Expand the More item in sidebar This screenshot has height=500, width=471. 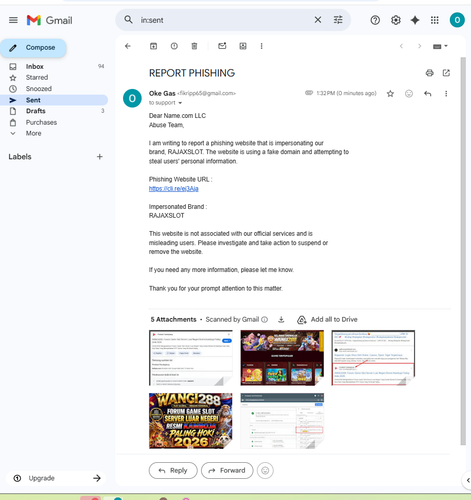33,133
